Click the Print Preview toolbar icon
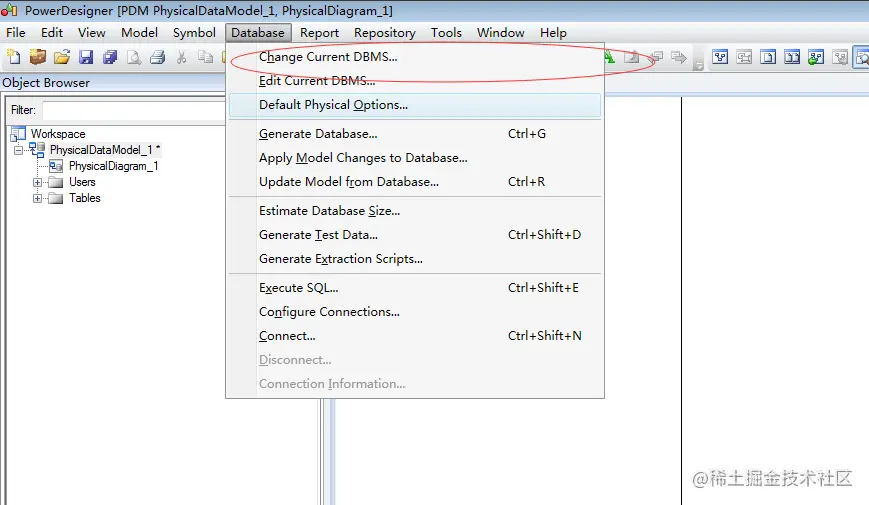This screenshot has height=505, width=869. click(x=134, y=57)
